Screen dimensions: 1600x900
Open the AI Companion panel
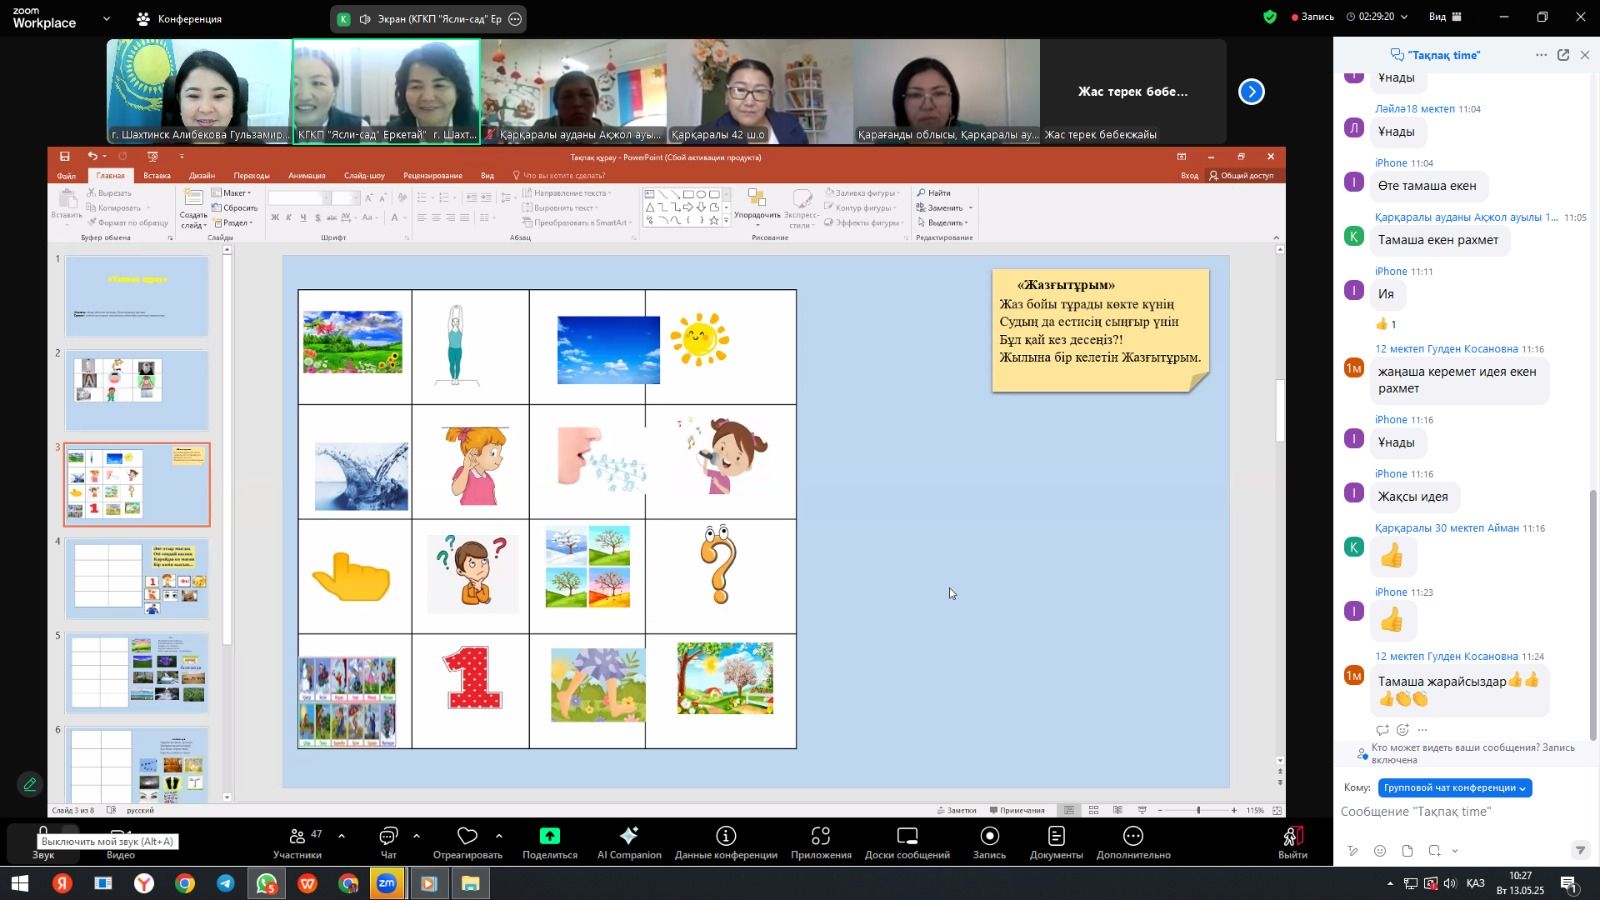629,836
